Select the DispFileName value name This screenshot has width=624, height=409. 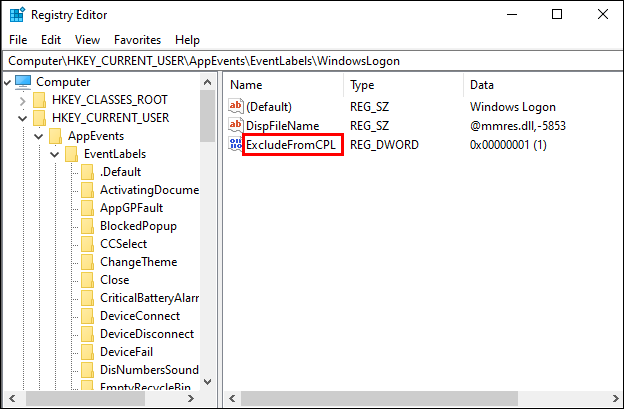click(x=283, y=126)
